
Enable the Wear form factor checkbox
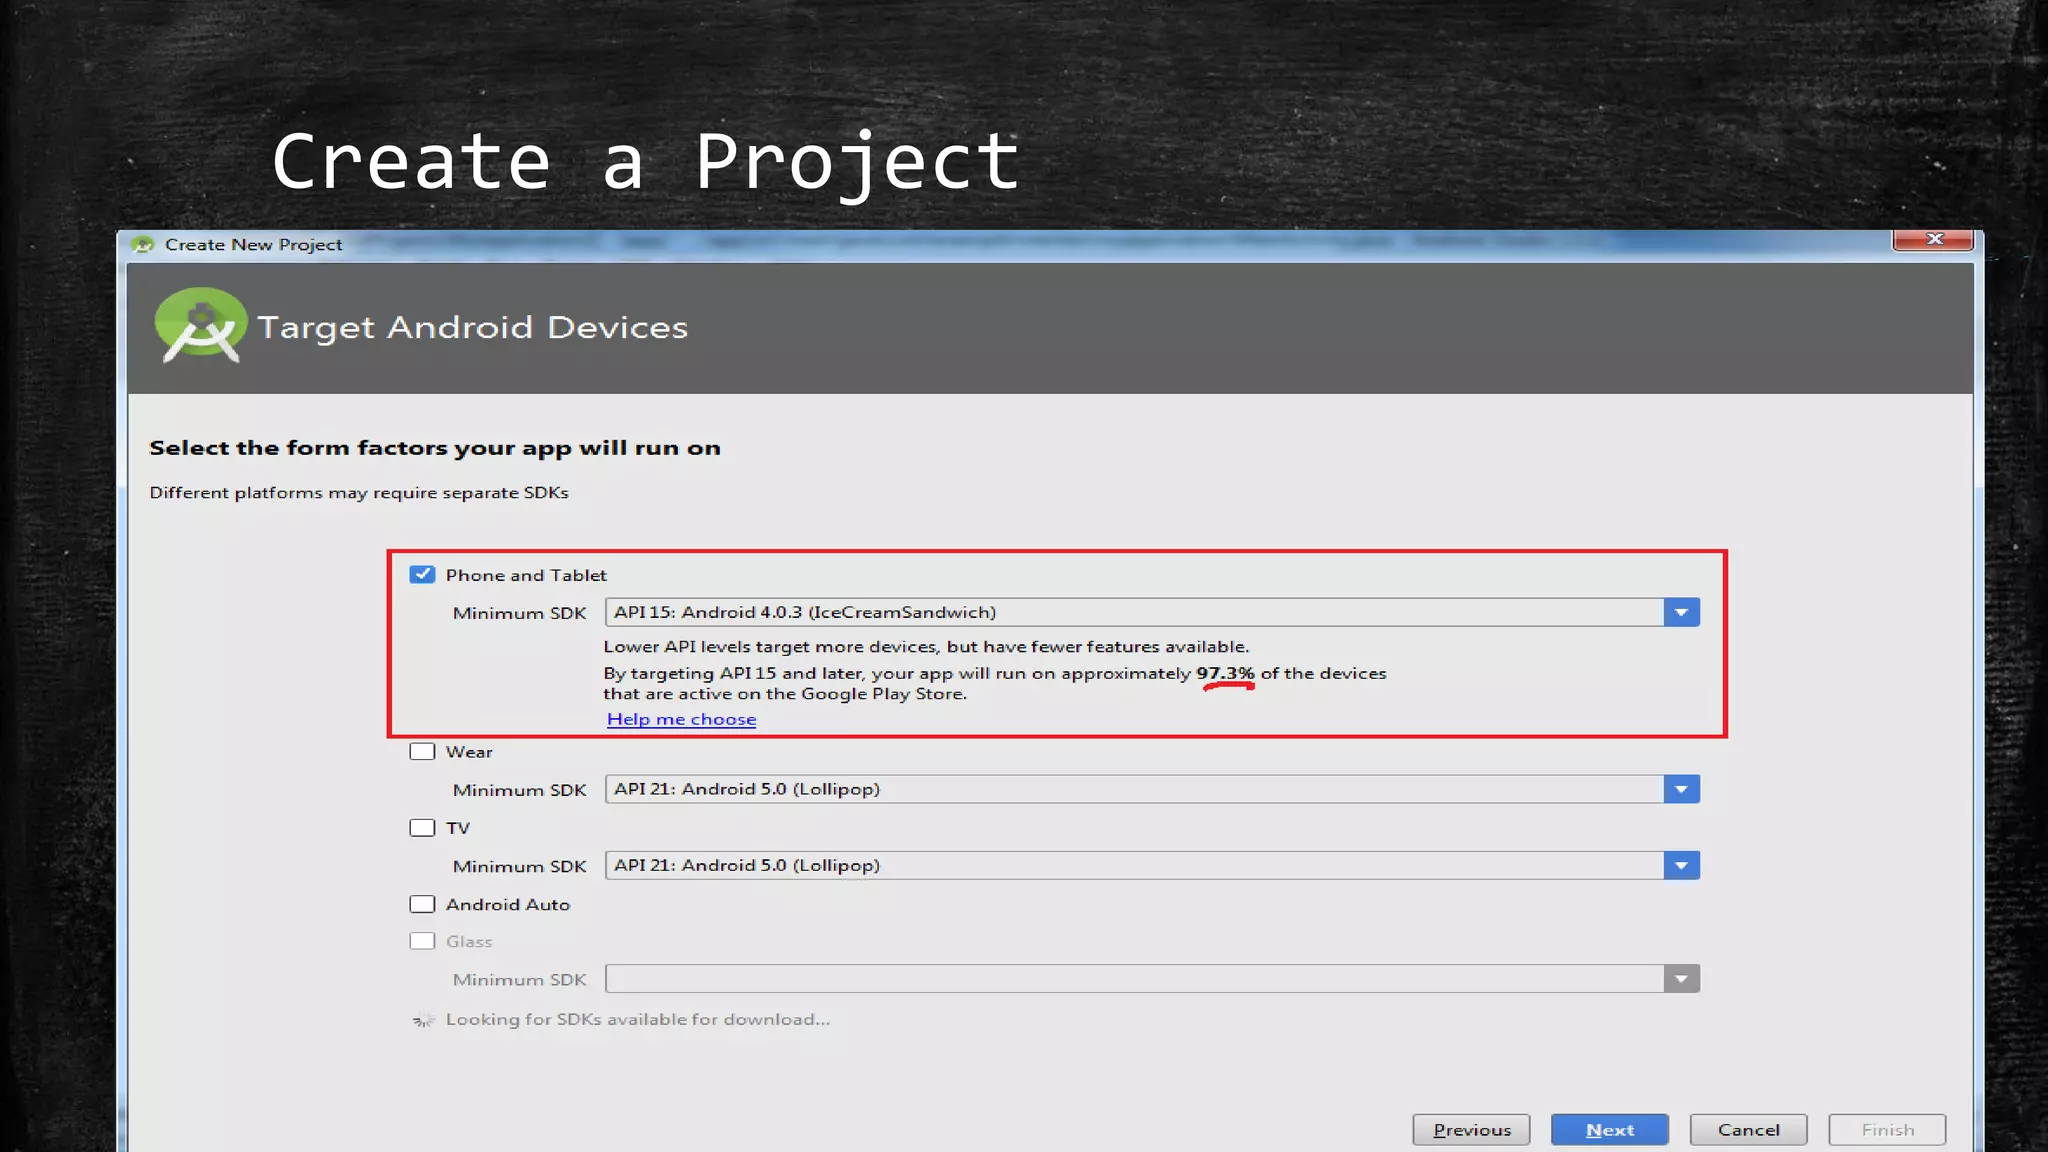click(422, 751)
